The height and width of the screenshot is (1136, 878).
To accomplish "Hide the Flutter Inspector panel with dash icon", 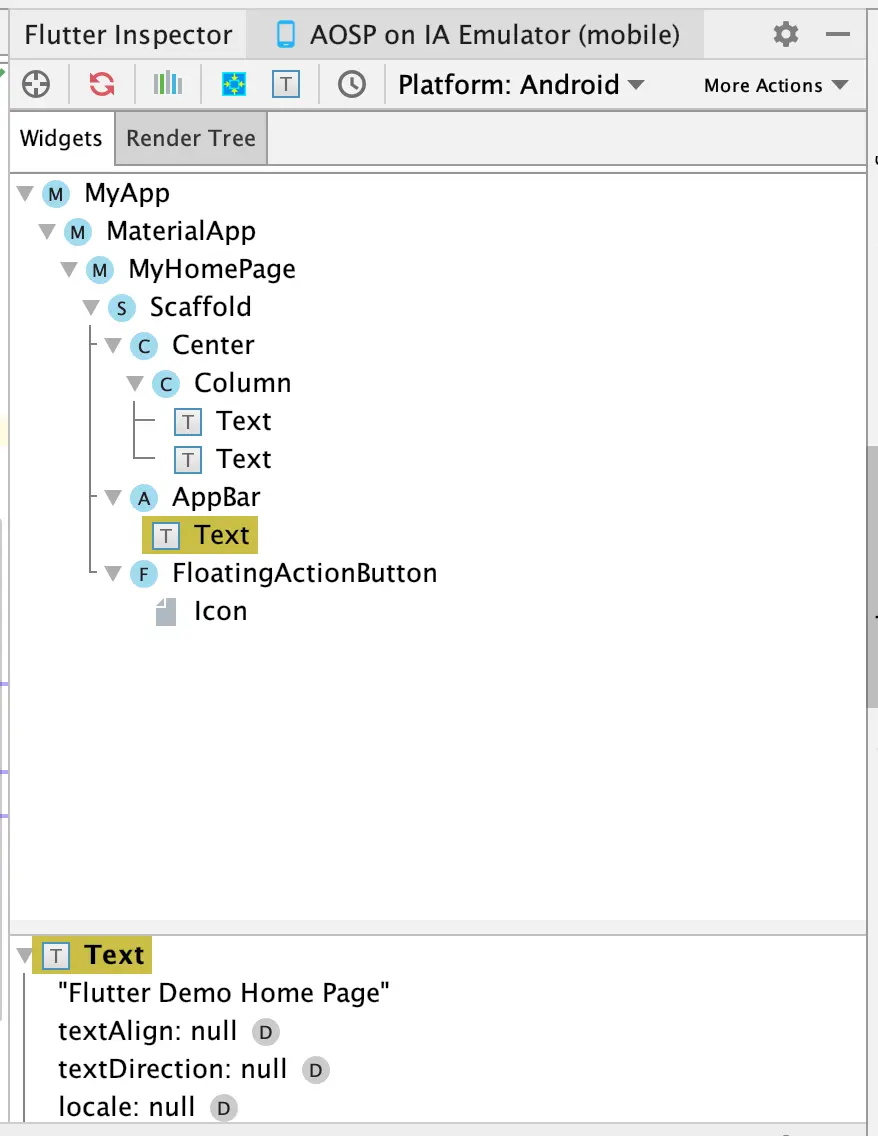I will point(837,34).
